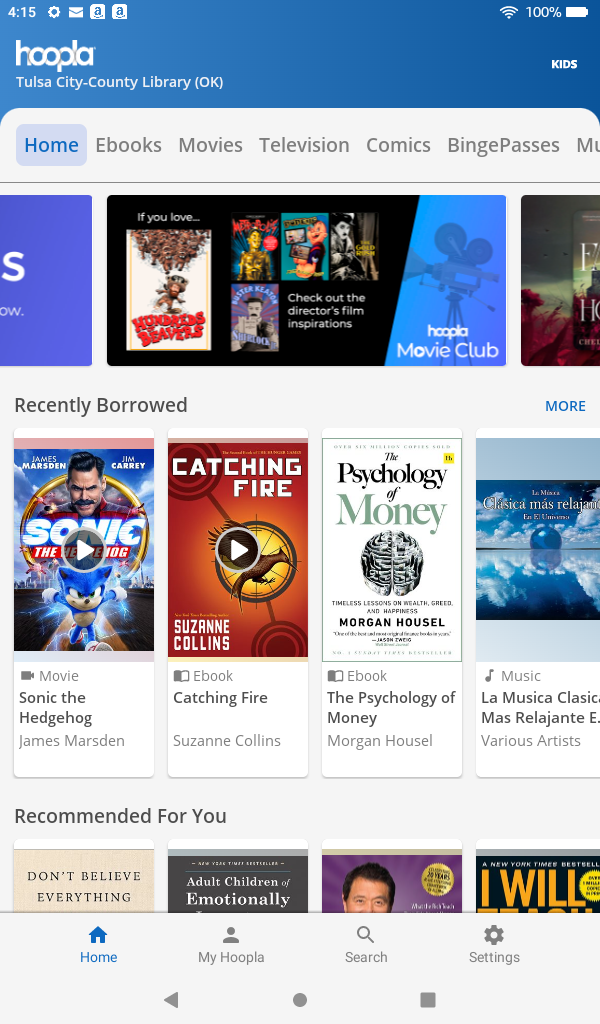Open Settings gear in bottom navigation
Screen dimensions: 600x1024
494,935
